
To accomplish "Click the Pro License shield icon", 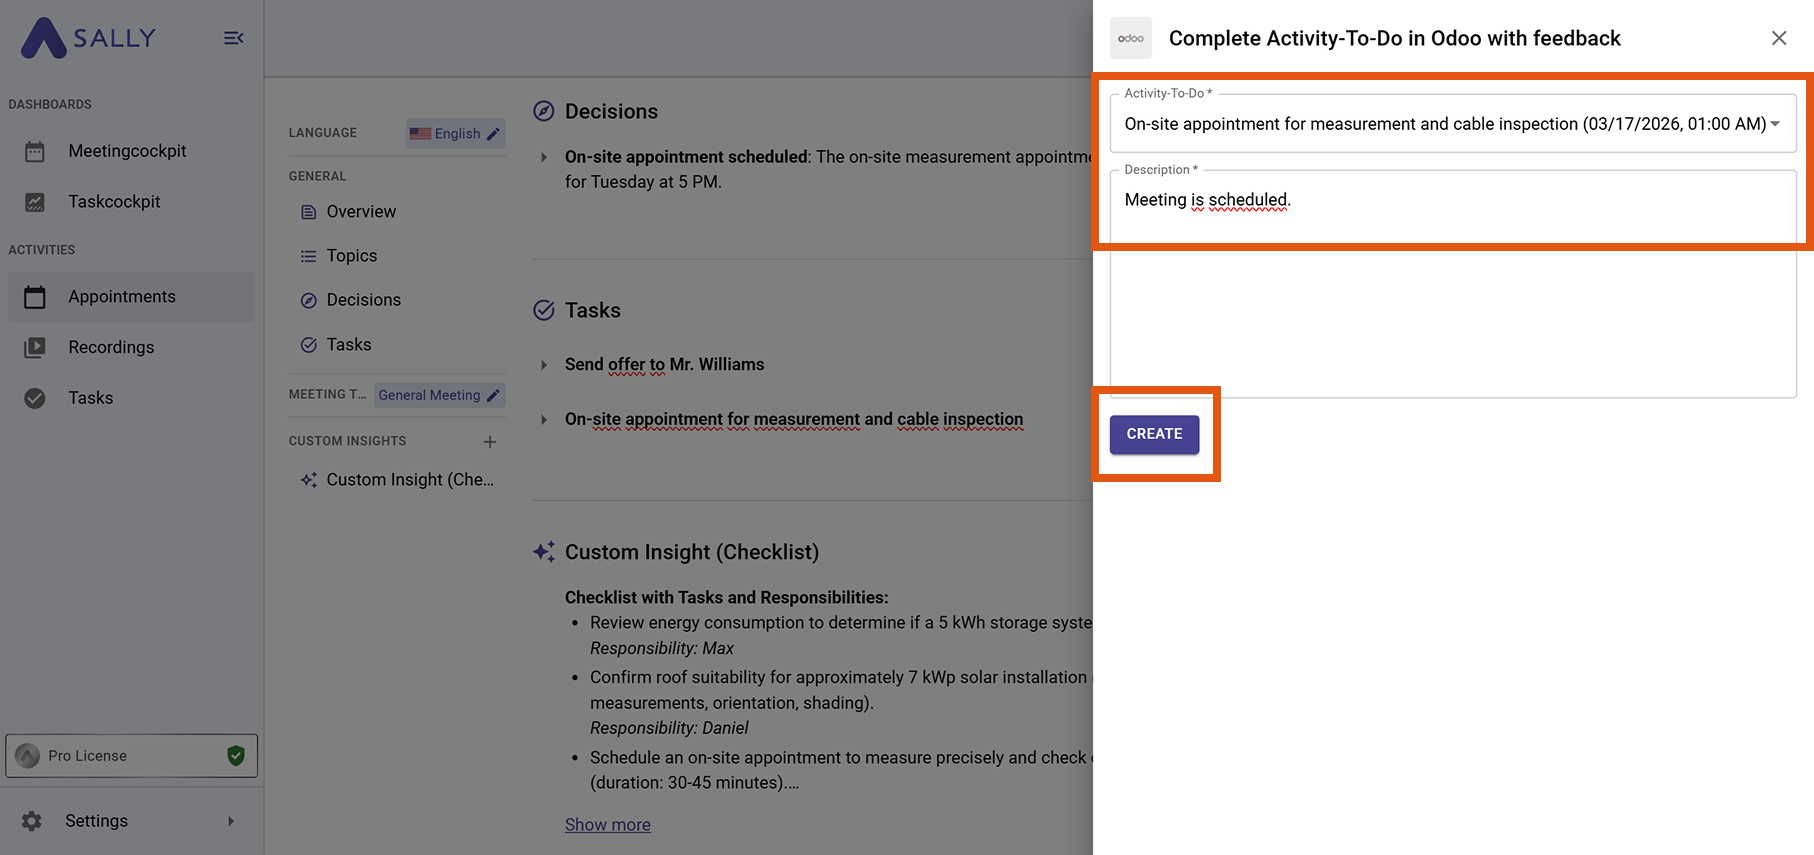I will 236,756.
